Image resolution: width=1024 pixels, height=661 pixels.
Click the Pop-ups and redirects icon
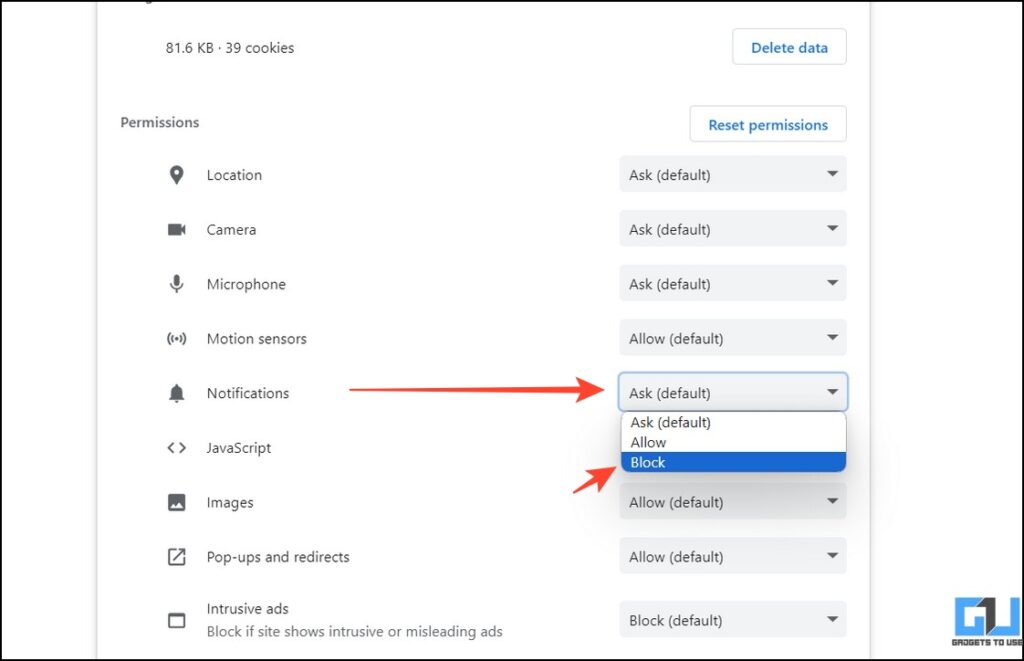pyautogui.click(x=176, y=556)
